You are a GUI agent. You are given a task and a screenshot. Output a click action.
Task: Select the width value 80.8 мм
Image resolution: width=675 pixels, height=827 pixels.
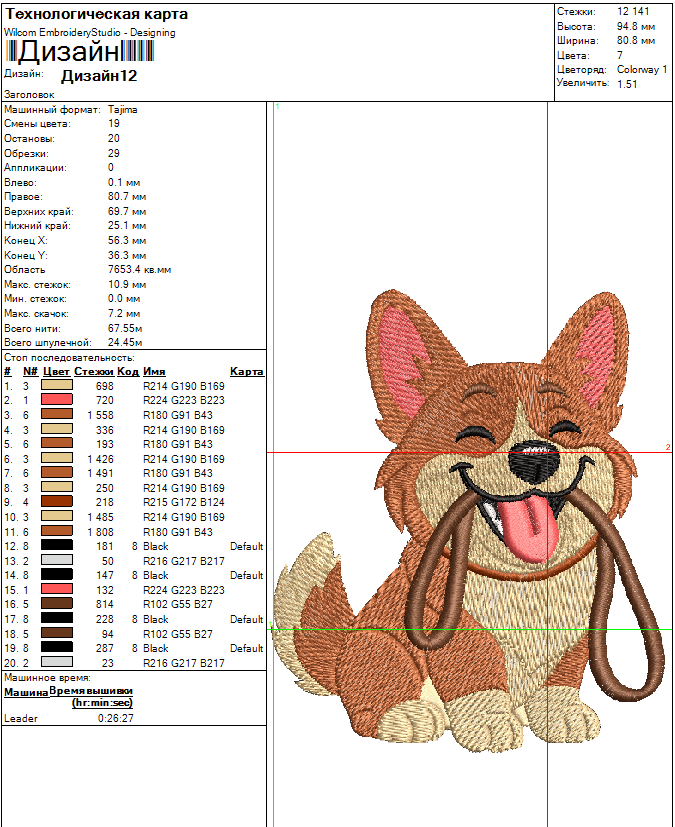[636, 40]
